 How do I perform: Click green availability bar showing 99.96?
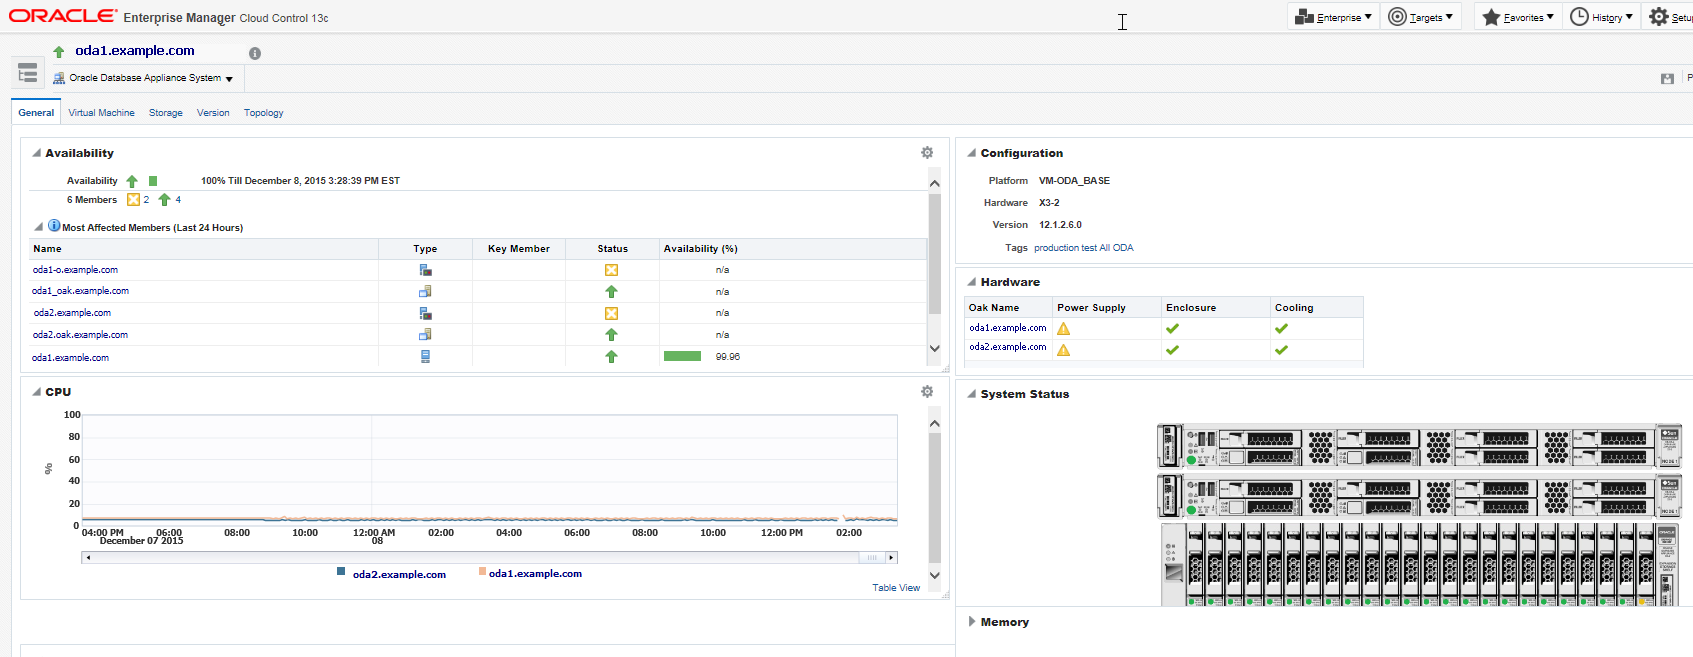click(x=682, y=356)
